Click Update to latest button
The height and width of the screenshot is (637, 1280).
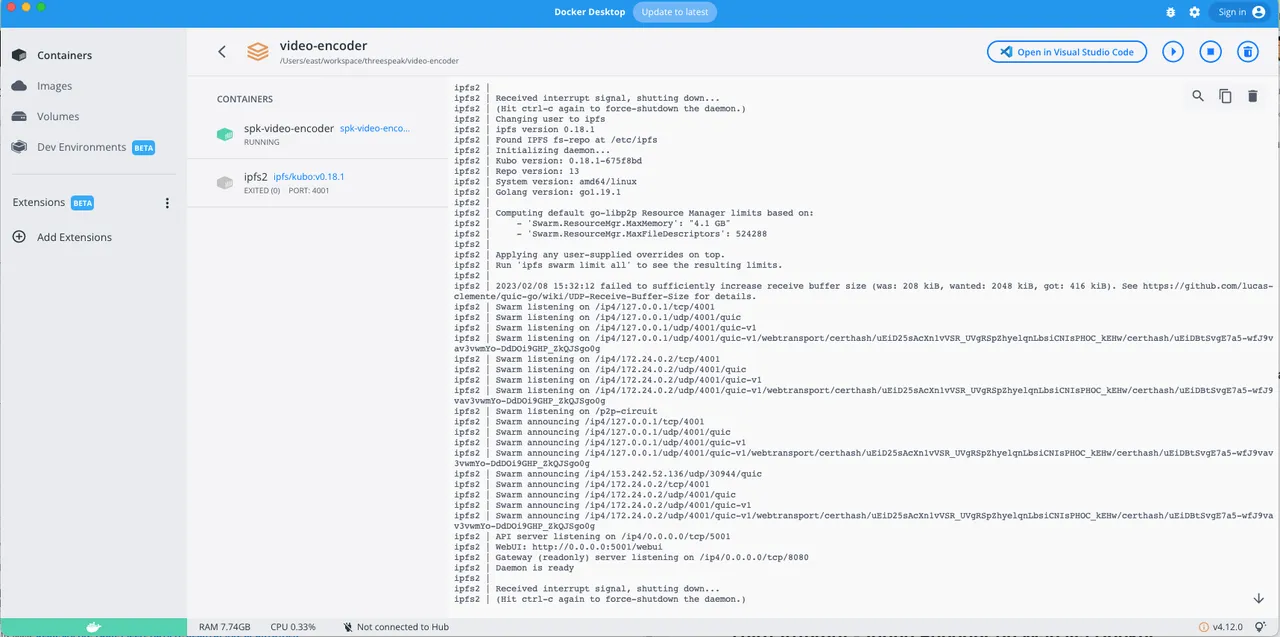point(675,12)
